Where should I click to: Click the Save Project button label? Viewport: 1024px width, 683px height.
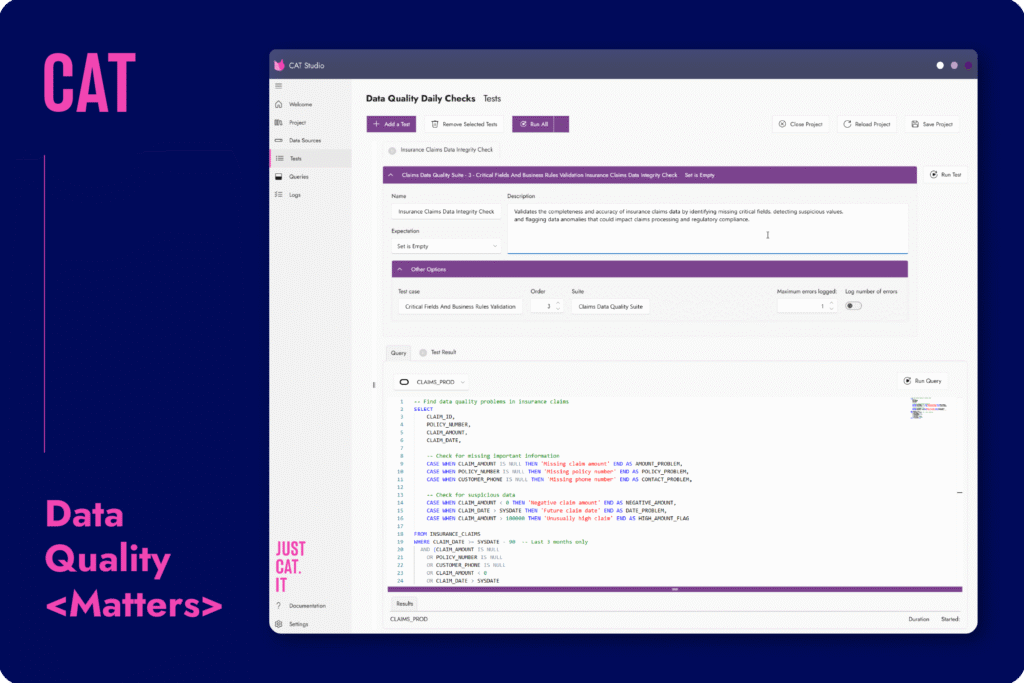tap(937, 124)
